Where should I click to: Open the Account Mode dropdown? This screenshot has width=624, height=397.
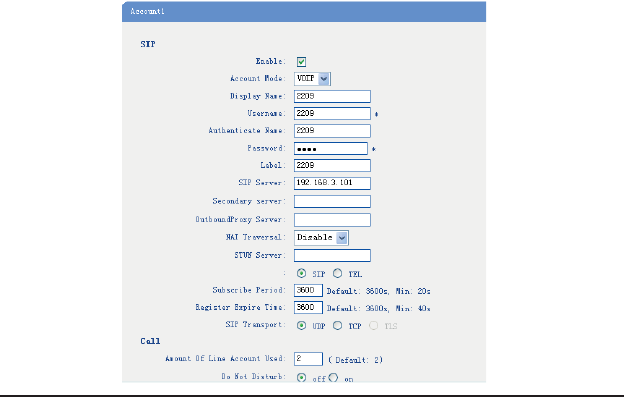click(312, 79)
